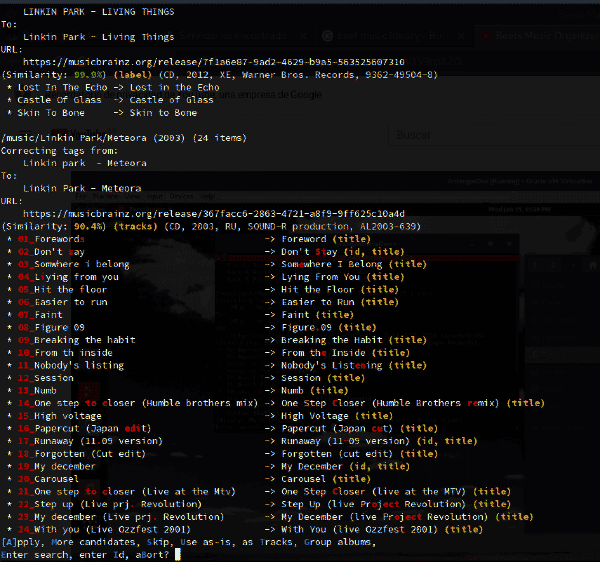Screen dimensions: 600x562
Task: Click the background YouTube 'Buscar' search field
Action: click(494, 135)
